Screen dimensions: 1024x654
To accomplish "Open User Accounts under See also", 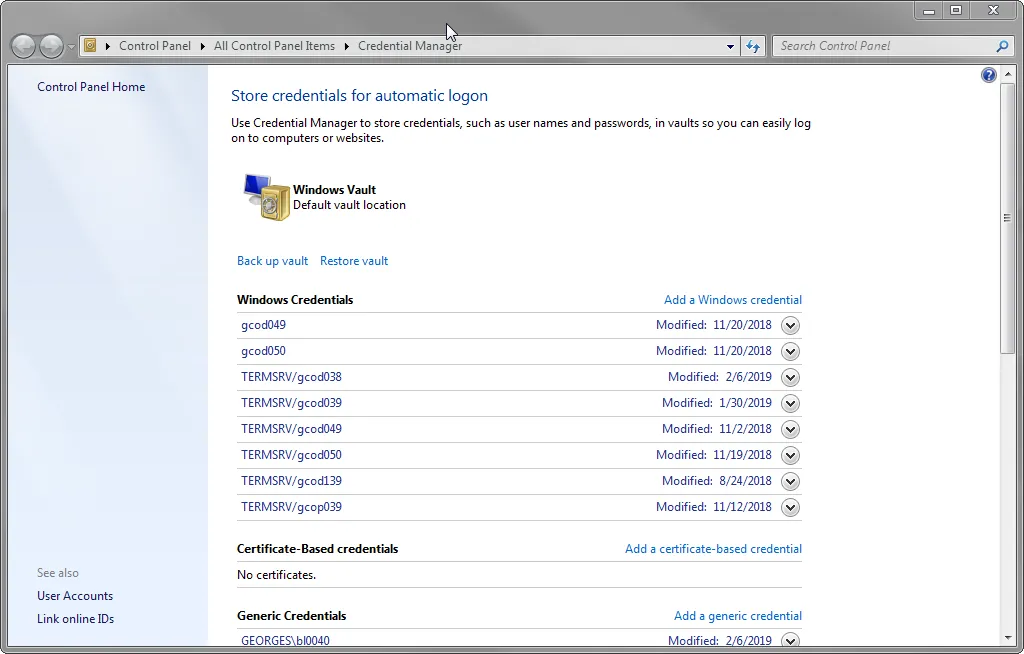I will pos(75,596).
